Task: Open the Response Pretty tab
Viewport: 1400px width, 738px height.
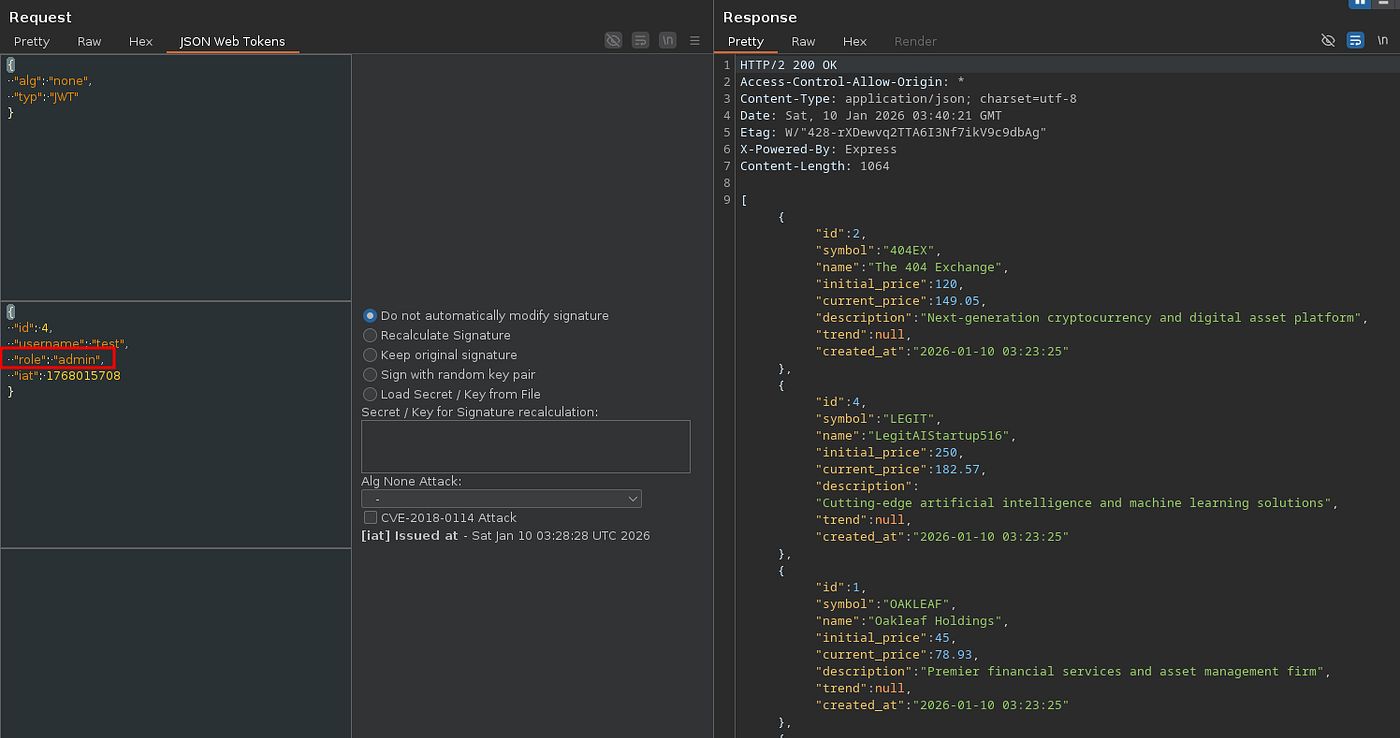Action: point(745,41)
